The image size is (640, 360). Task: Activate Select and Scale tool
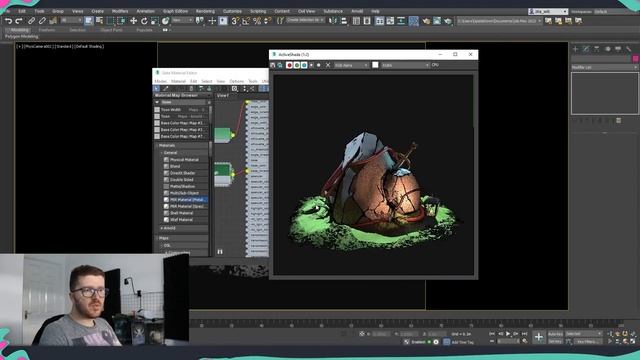154,20
